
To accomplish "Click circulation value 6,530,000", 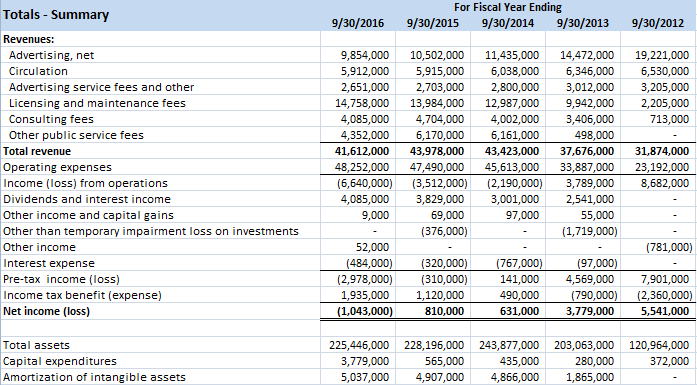I will pos(665,71).
